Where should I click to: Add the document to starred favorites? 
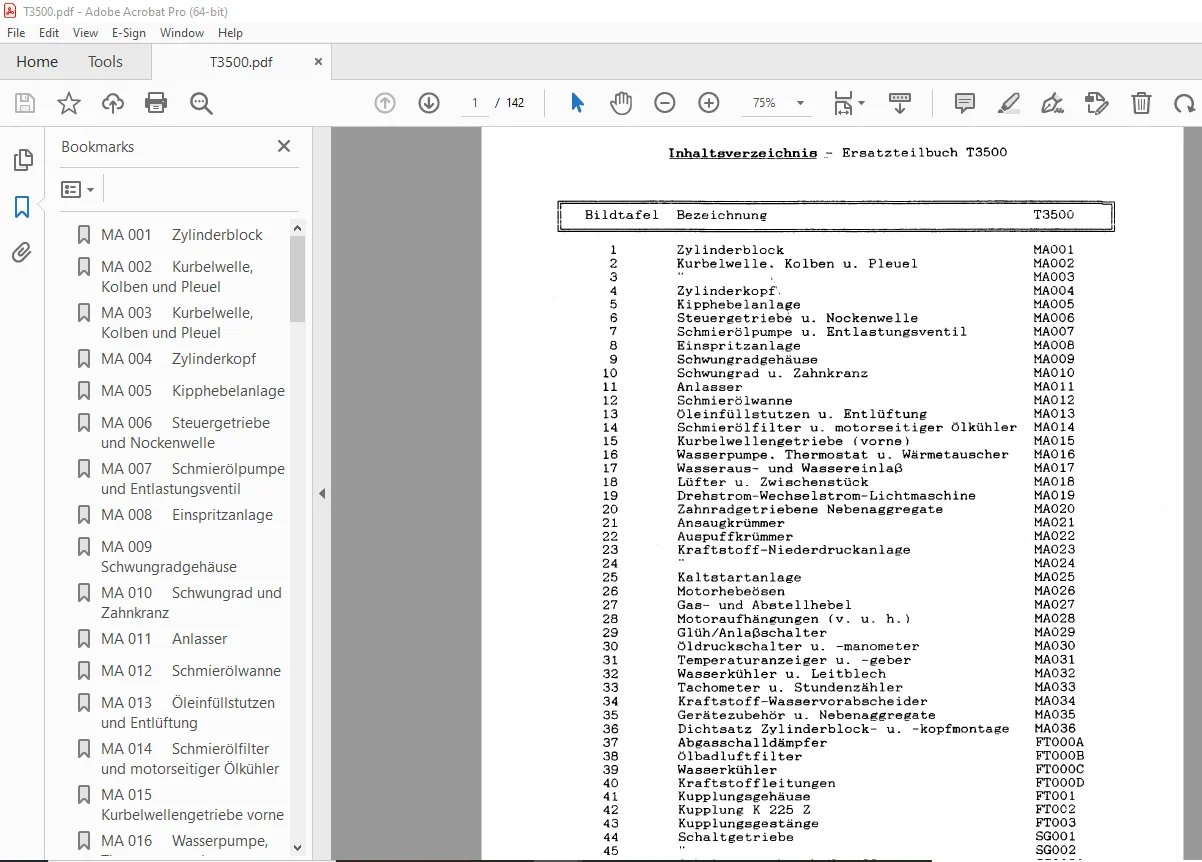point(68,103)
